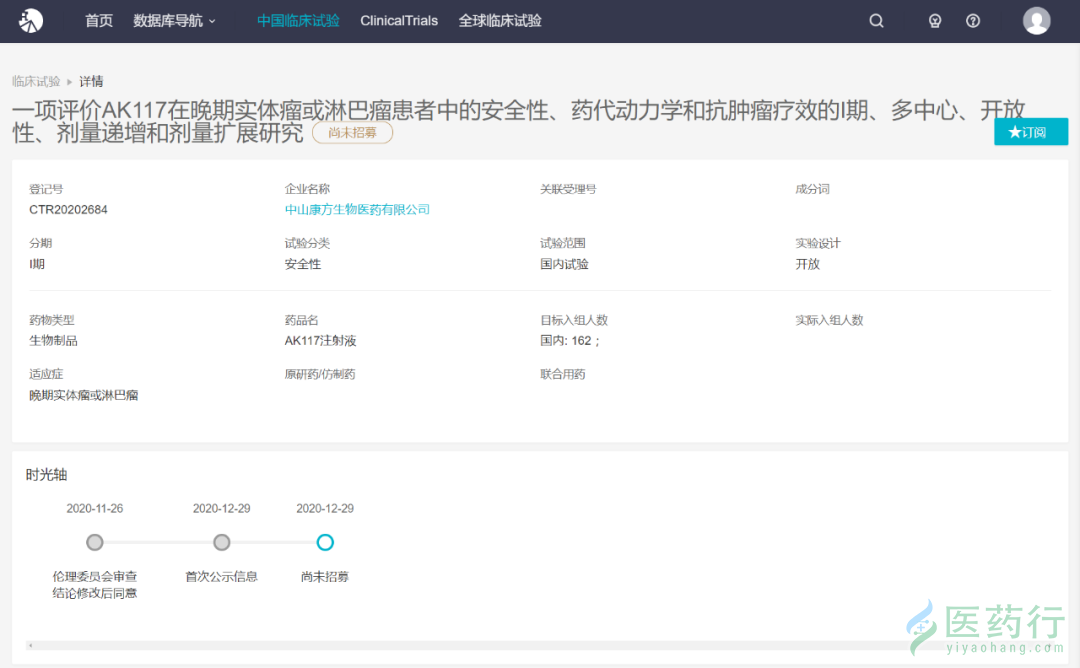Click the lightbulb suggestion icon
Image resolution: width=1080 pixels, height=668 pixels.
(x=935, y=21)
